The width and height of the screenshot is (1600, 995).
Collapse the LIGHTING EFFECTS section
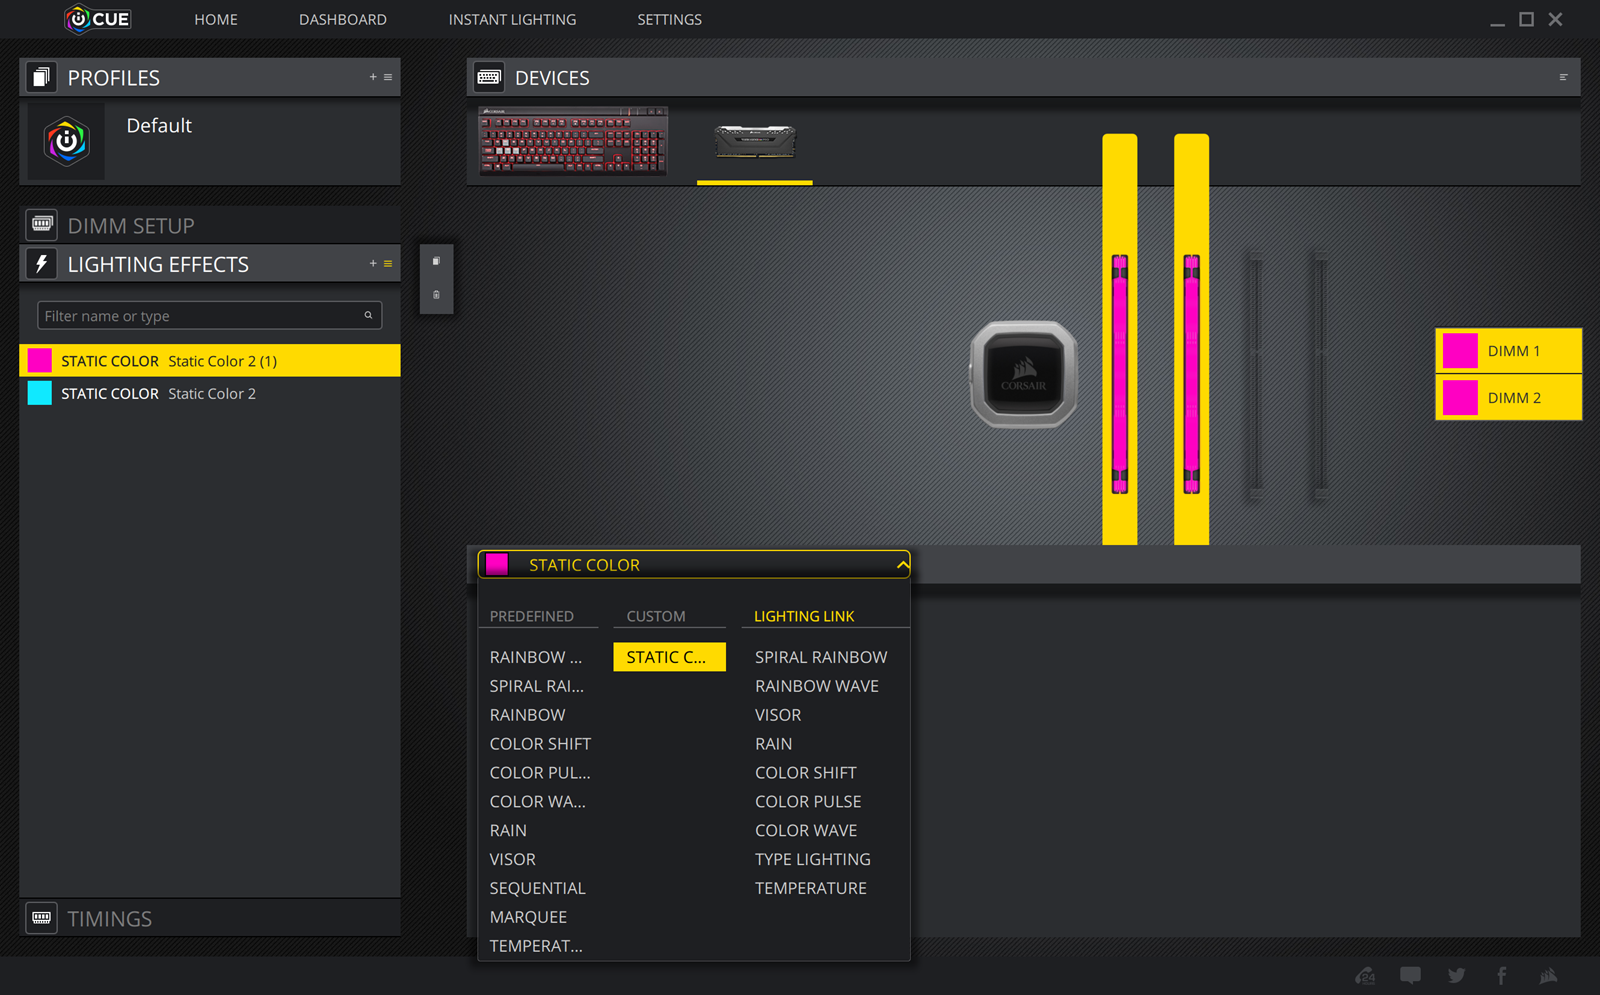coord(210,264)
